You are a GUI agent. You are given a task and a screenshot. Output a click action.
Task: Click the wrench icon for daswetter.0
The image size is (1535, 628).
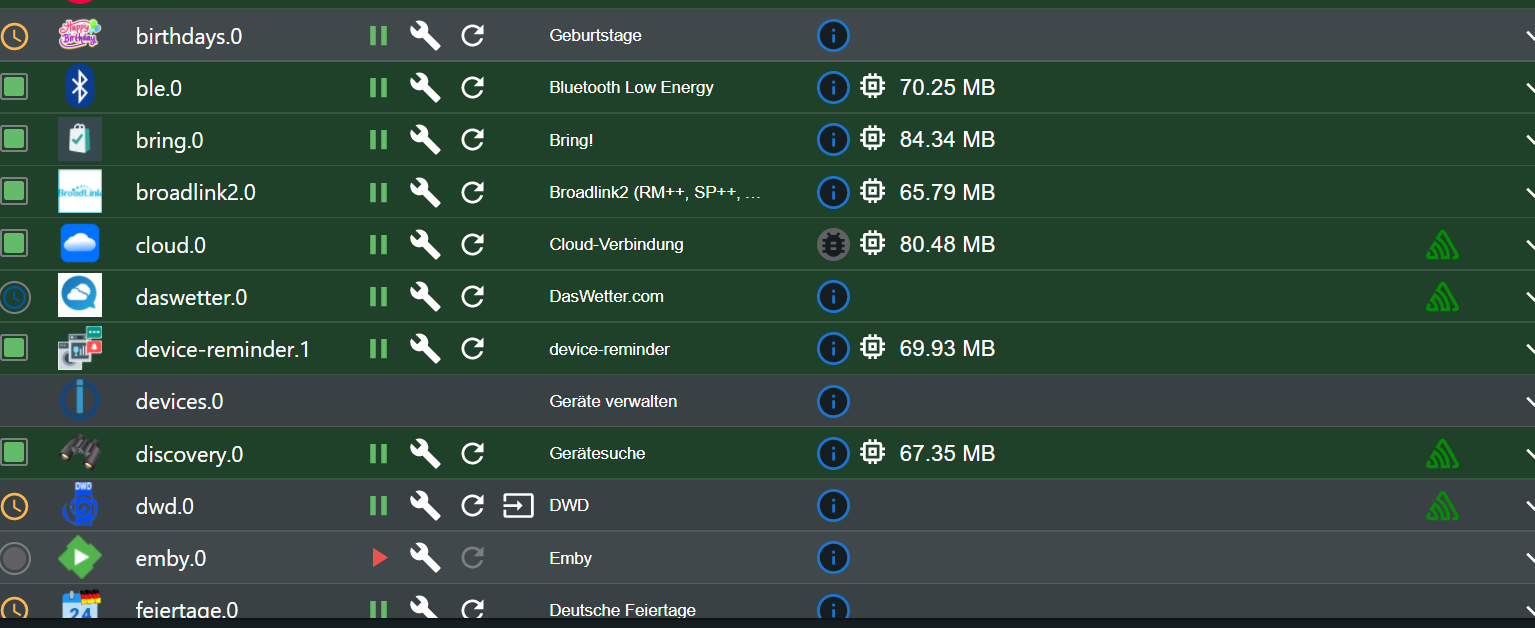pos(425,297)
